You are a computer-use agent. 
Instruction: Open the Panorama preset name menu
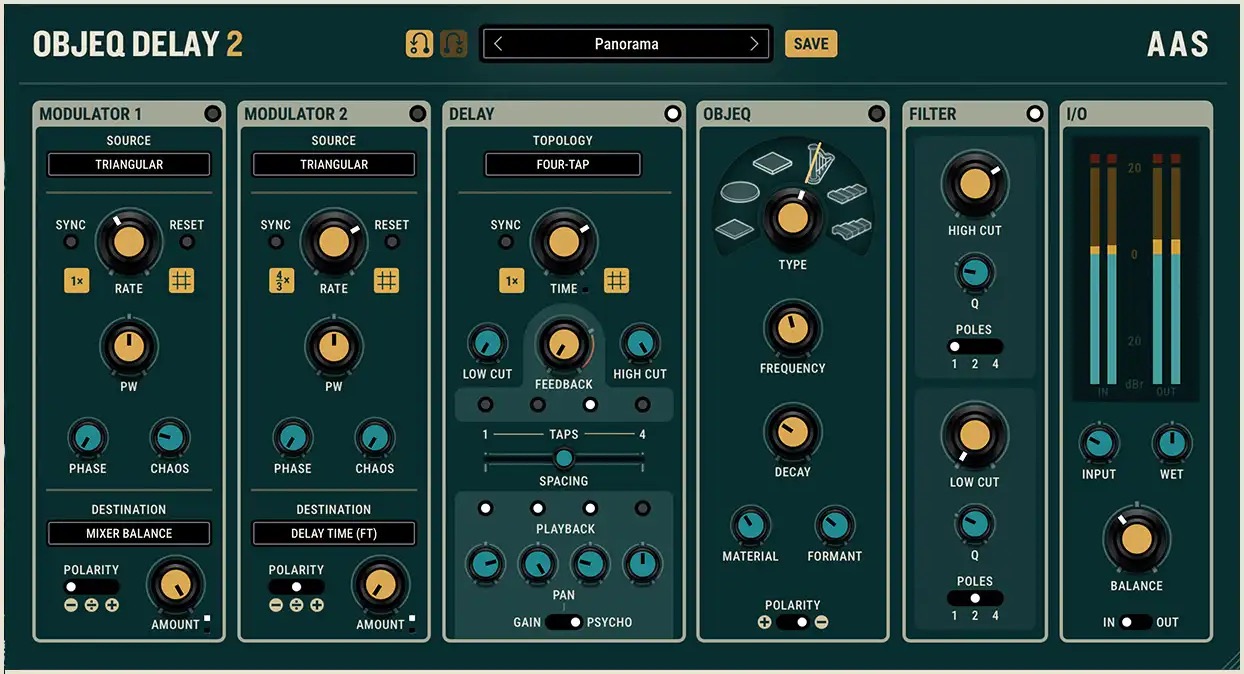coord(626,44)
